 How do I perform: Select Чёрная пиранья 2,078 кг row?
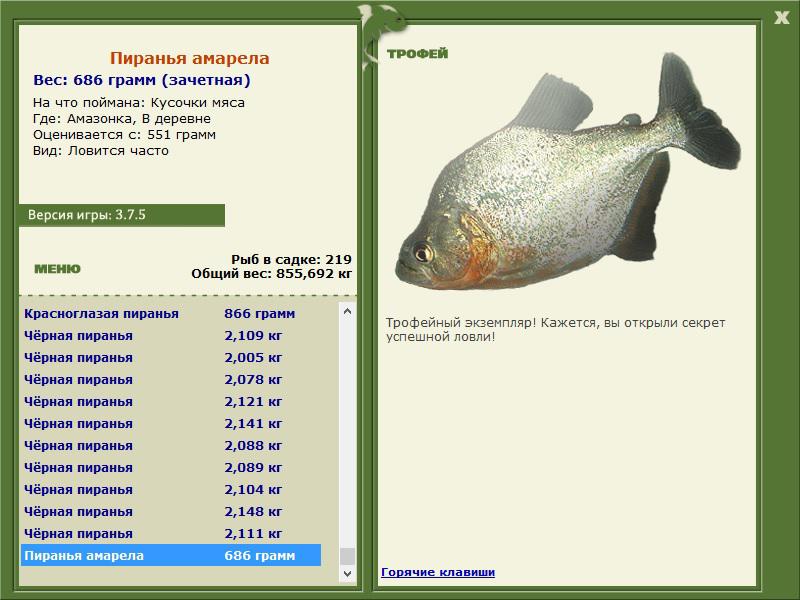[171, 380]
